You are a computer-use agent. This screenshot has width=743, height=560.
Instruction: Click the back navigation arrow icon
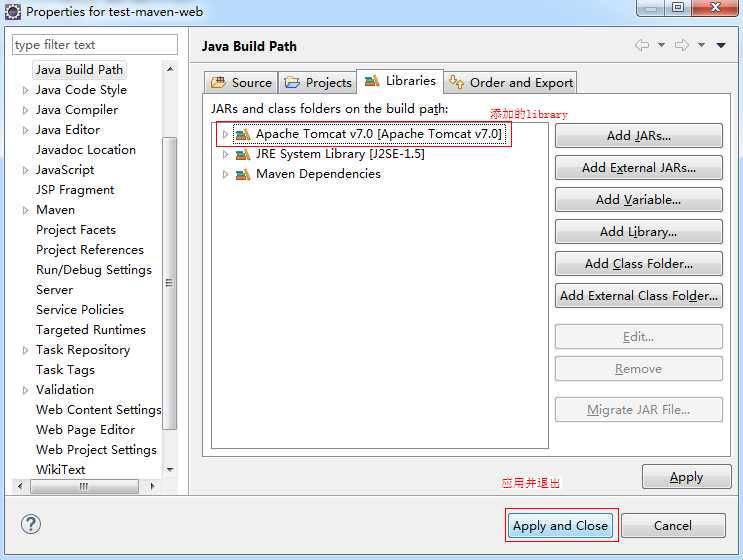tap(642, 45)
